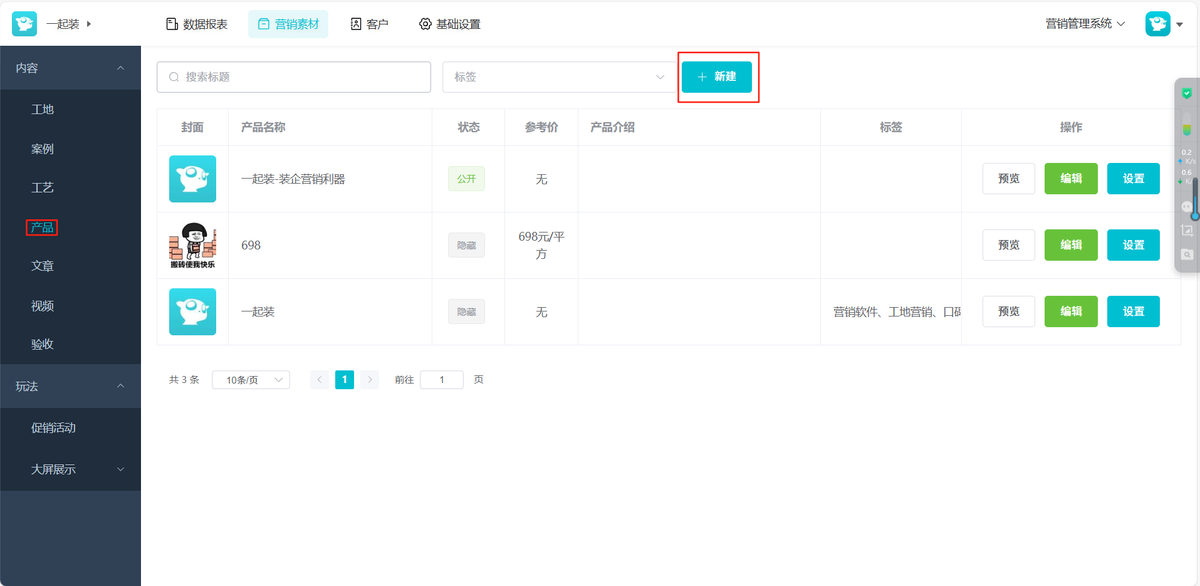Open the 698 product cover thumbnail
Image resolution: width=1200 pixels, height=586 pixels.
pyautogui.click(x=192, y=246)
